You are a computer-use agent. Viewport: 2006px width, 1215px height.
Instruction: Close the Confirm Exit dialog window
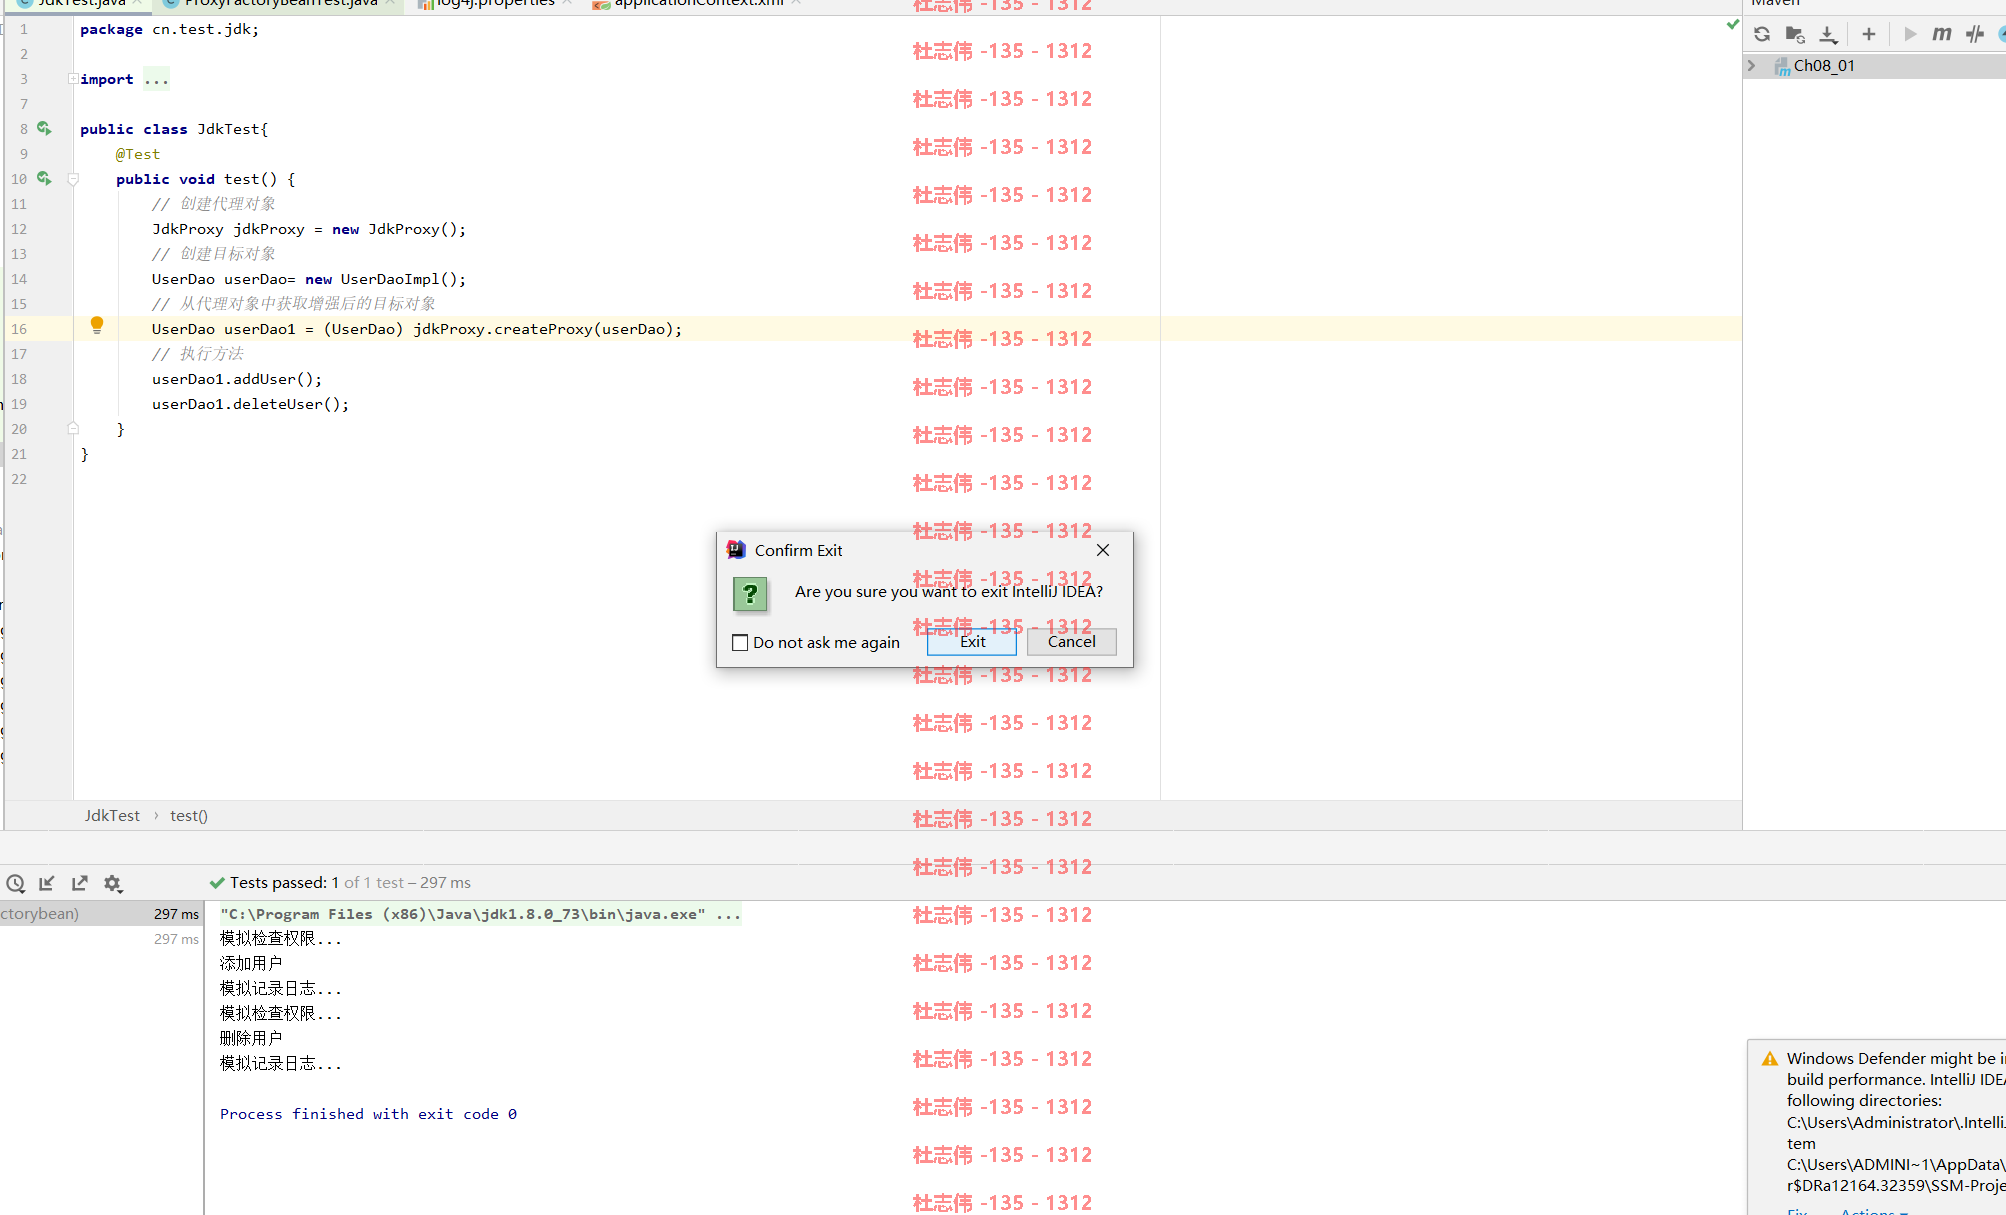[x=1103, y=550]
